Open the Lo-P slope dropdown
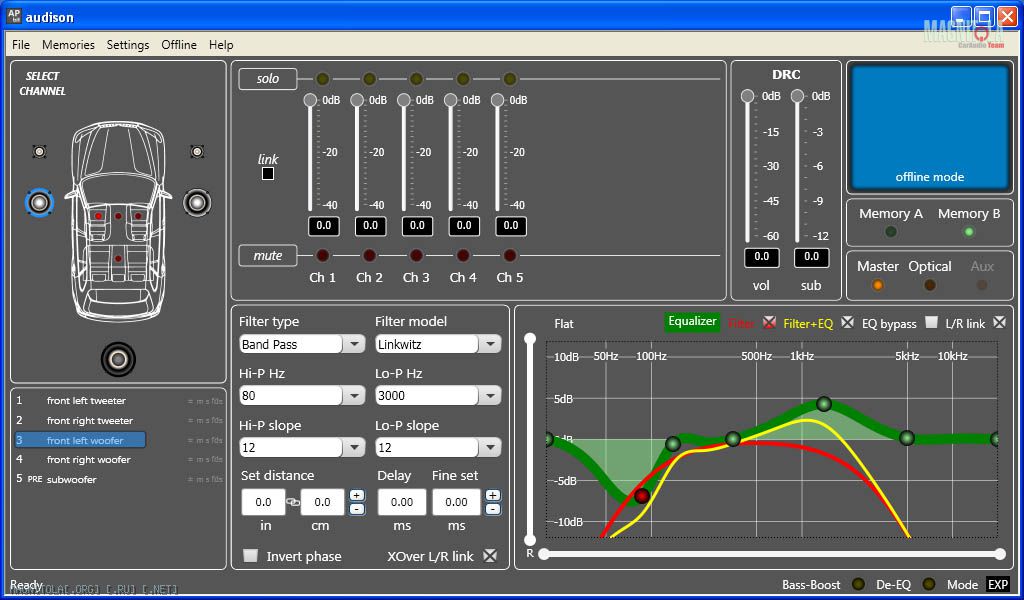 pyautogui.click(x=490, y=447)
